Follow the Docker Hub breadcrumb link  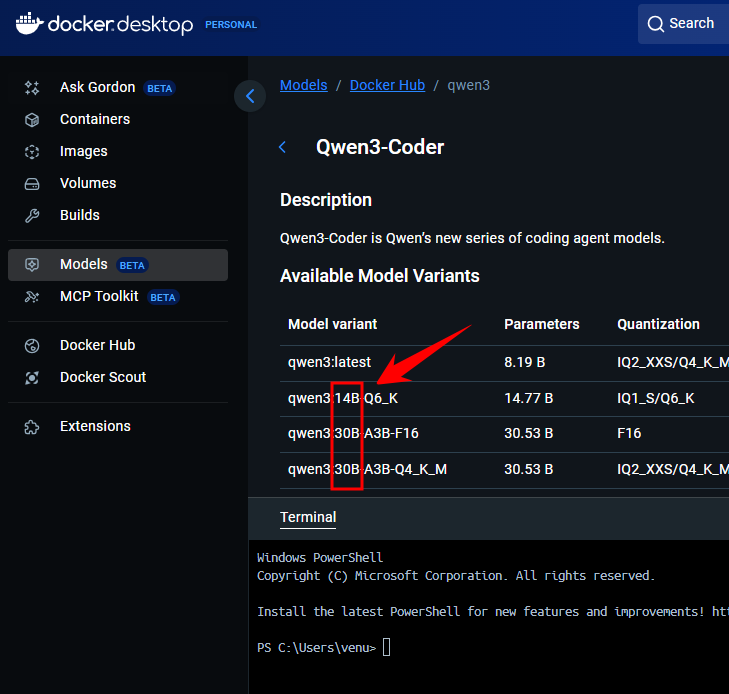[x=387, y=86]
